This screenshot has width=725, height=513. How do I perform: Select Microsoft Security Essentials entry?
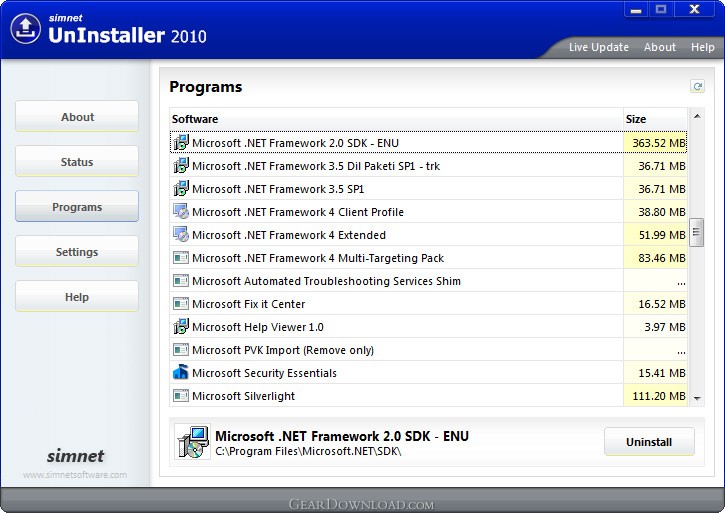pyautogui.click(x=428, y=373)
